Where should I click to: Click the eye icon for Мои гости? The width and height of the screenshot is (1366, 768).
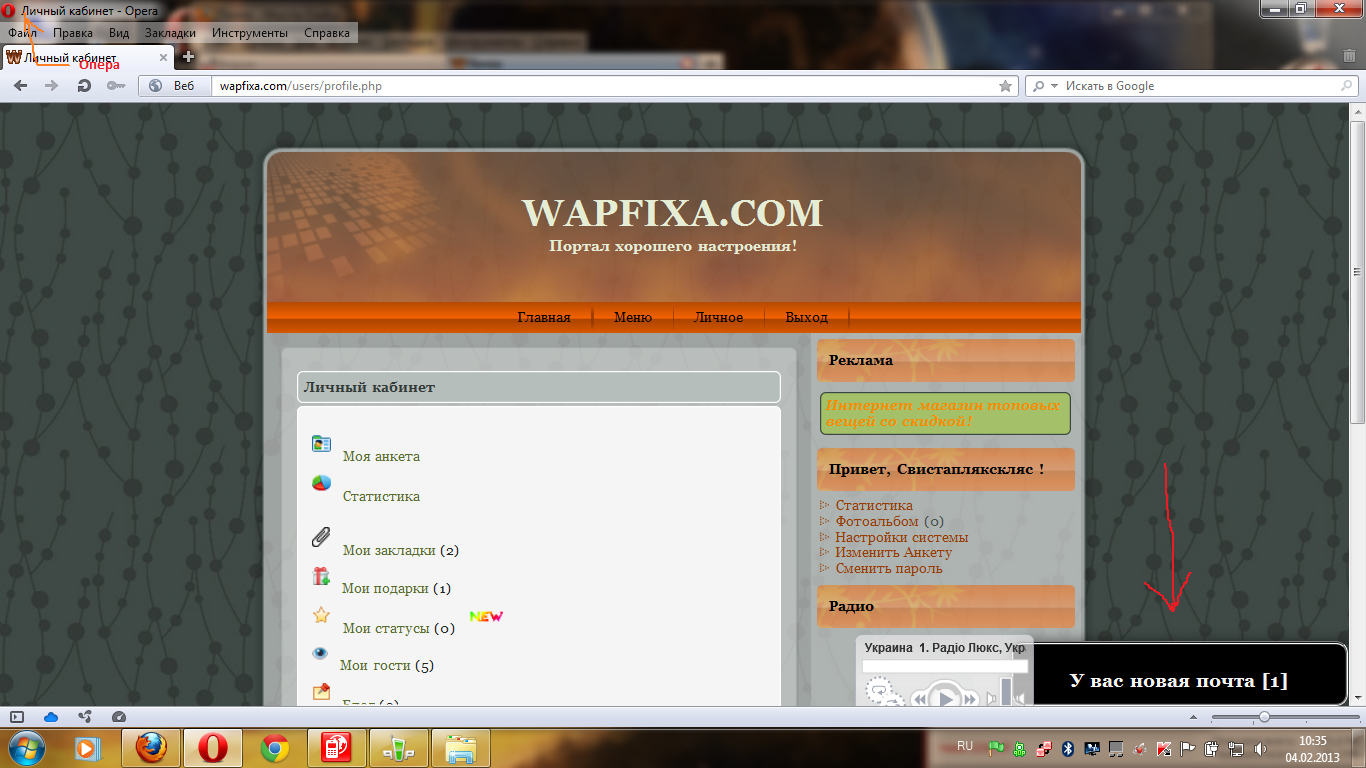tap(320, 653)
